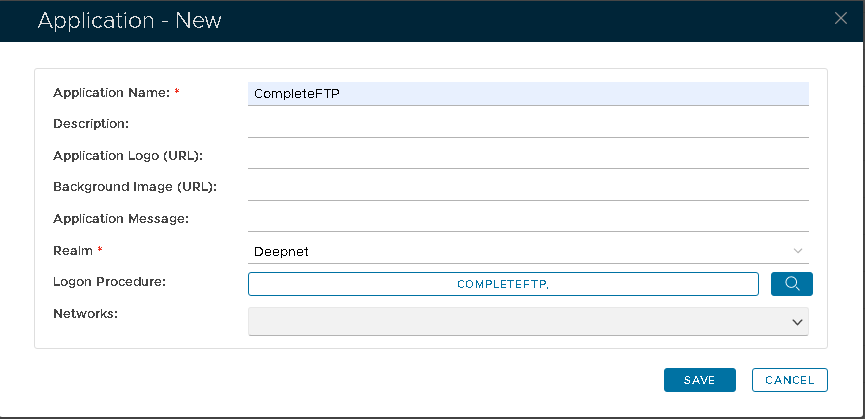Viewport: 865px width, 419px height.
Task: Click the COMPLETEFTP logon procedure box
Action: (x=503, y=284)
